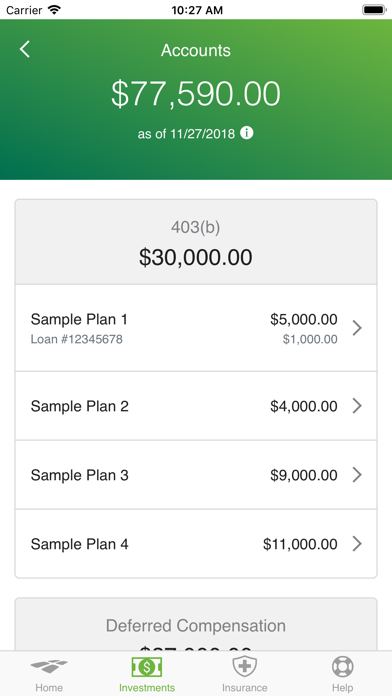Viewport: 392px width, 696px height.
Task: Tap the back arrow in the Accounts header
Action: (x=25, y=49)
